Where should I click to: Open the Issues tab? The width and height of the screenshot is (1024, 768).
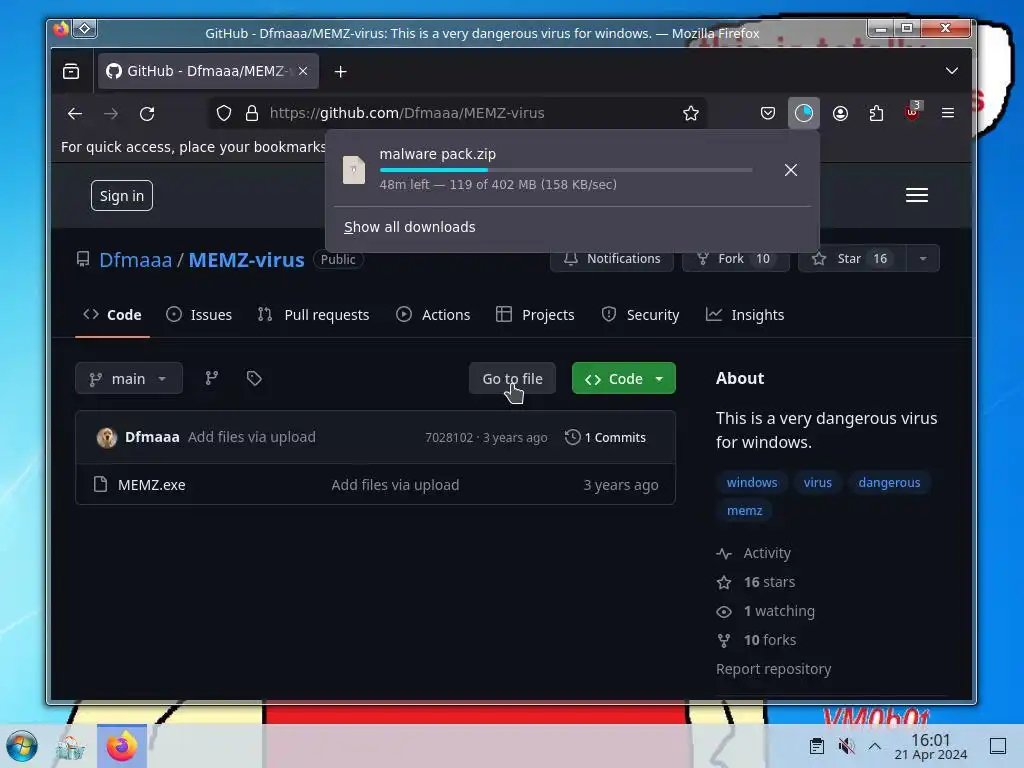tap(199, 315)
